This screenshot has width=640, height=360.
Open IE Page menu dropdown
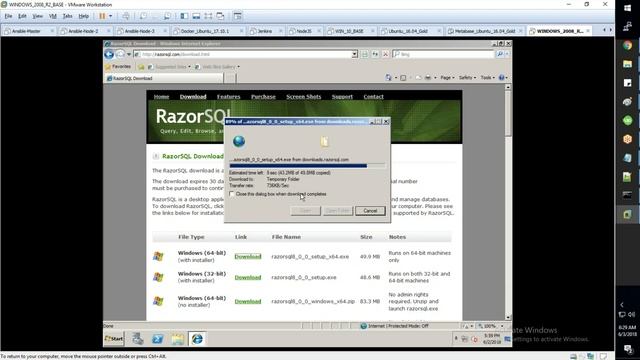tap(447, 78)
